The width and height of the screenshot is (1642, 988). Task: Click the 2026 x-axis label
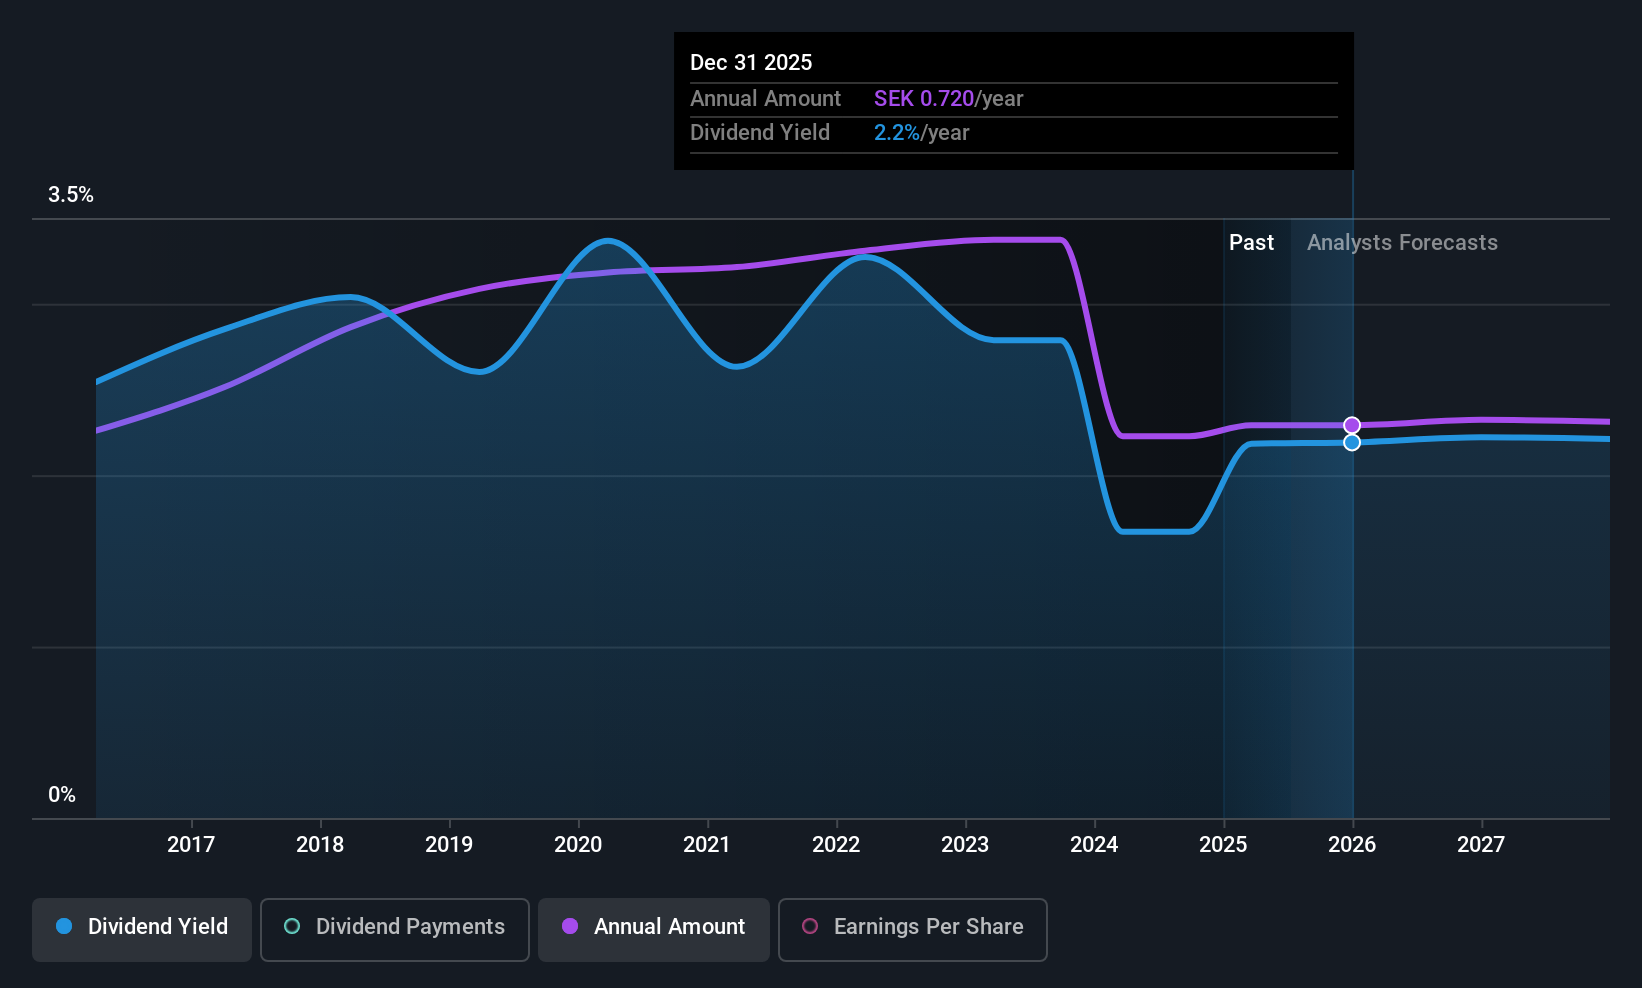1352,845
